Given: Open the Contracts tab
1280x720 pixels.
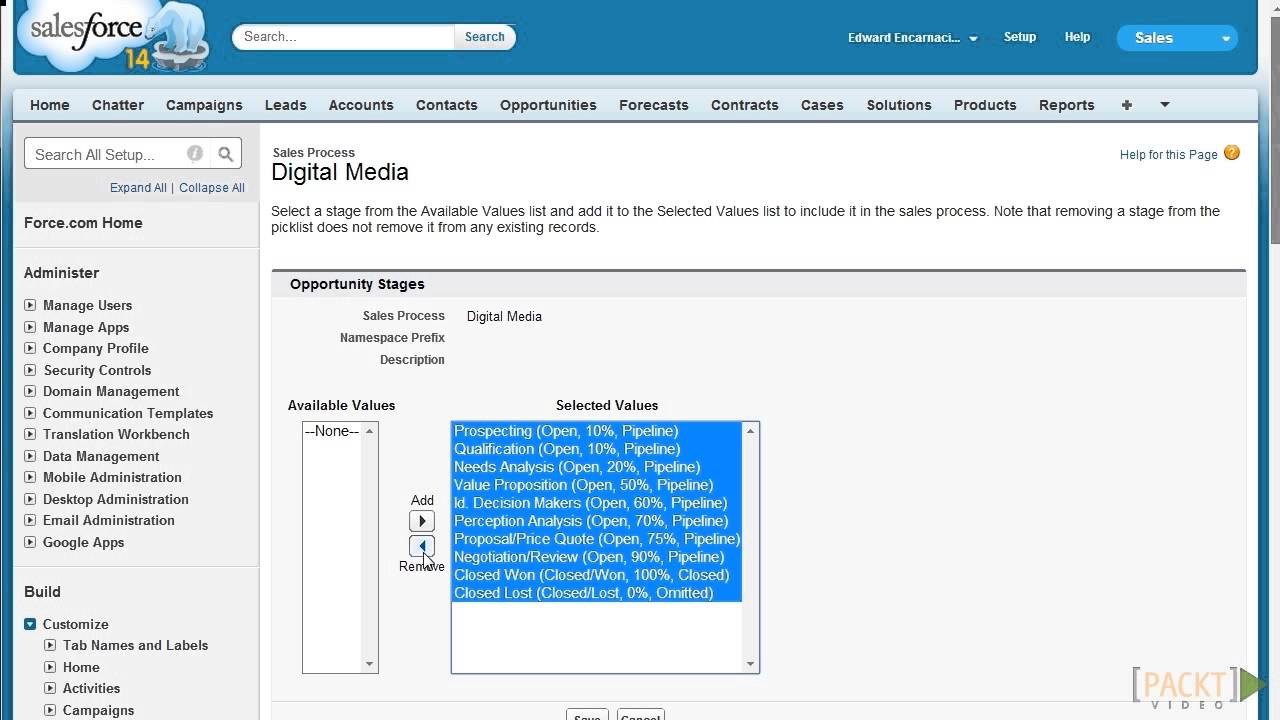Looking at the screenshot, I should 745,105.
